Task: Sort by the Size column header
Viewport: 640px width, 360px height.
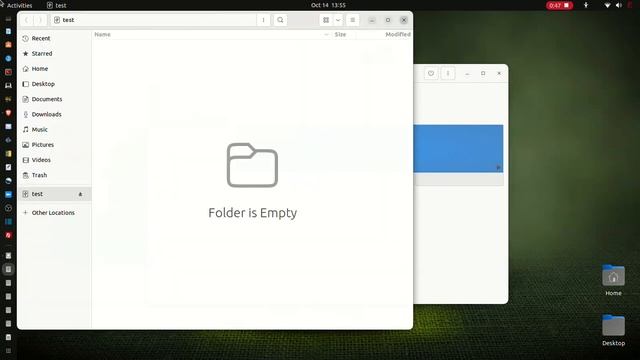Action: [340, 35]
